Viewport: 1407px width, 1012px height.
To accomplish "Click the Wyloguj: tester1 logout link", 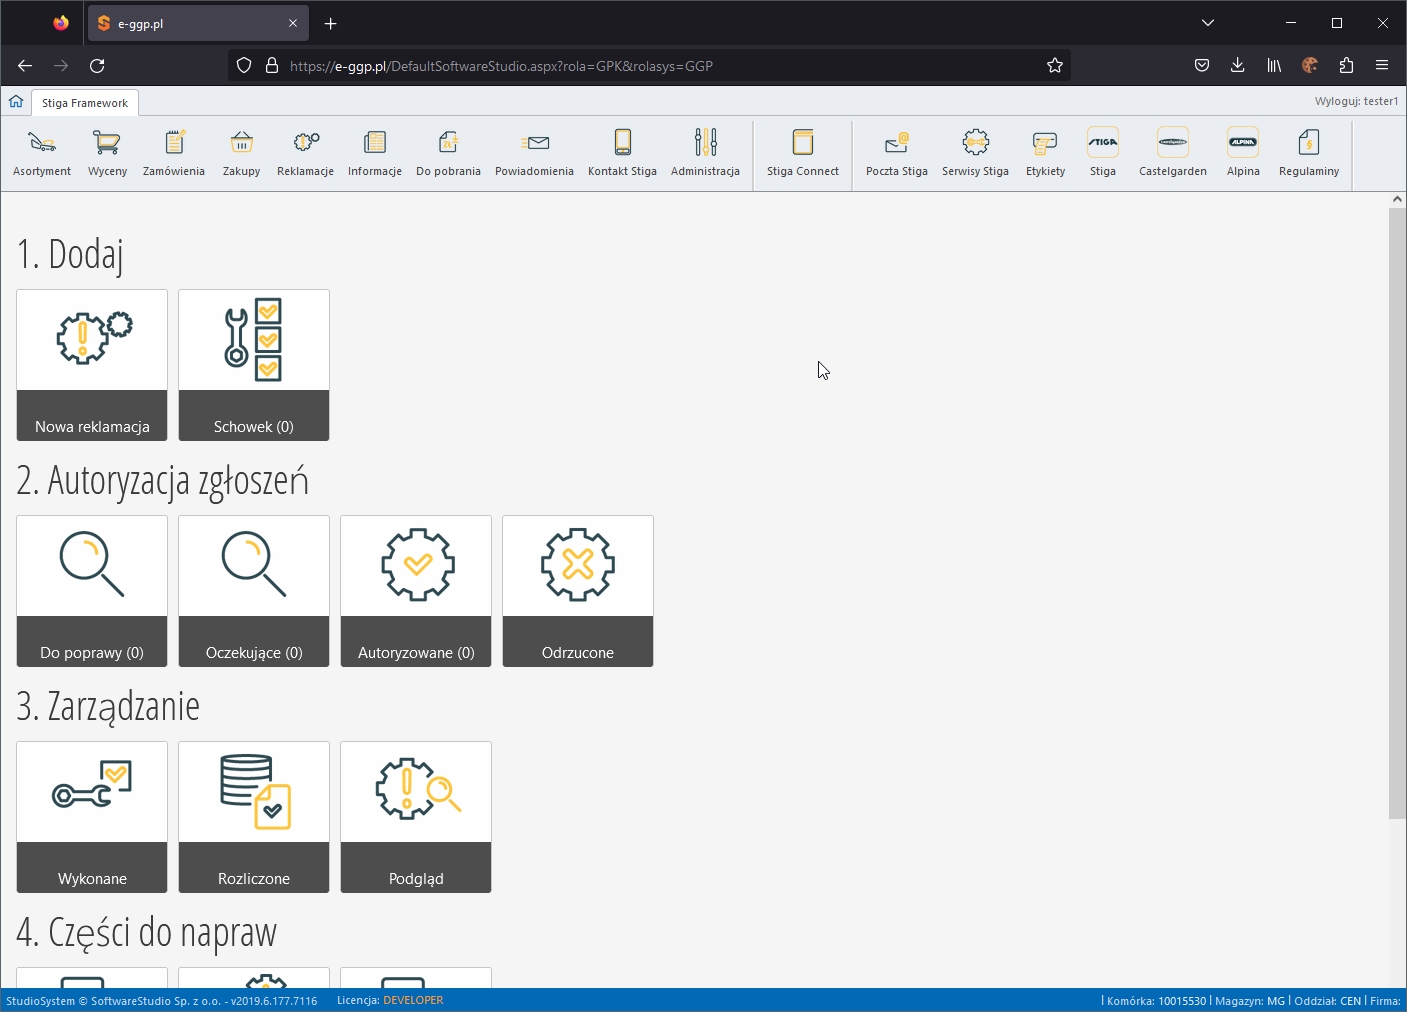I will [1356, 101].
